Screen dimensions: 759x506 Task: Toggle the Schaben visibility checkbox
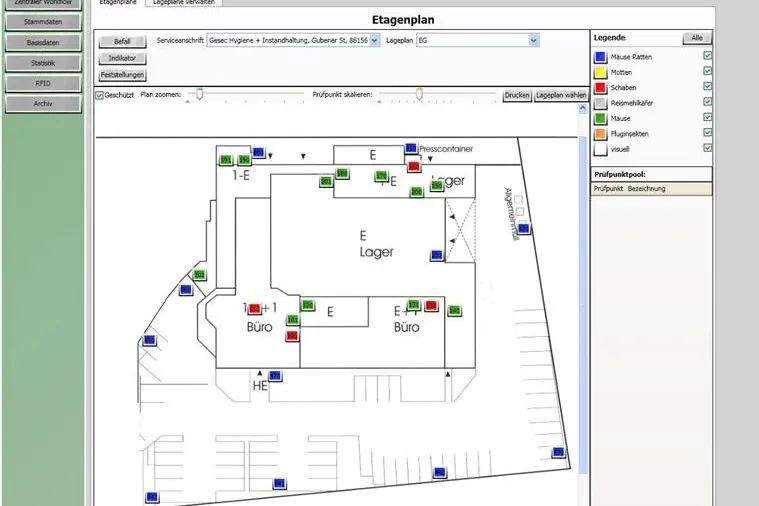pyautogui.click(x=707, y=86)
